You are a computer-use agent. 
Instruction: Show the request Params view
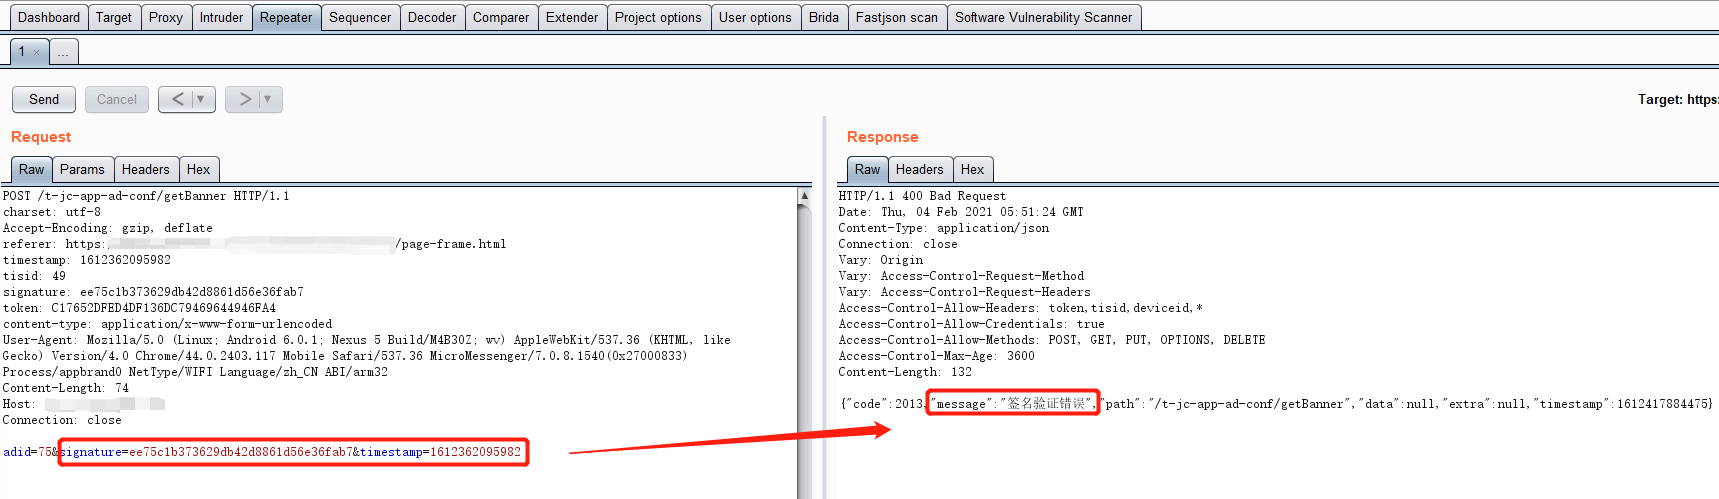point(82,169)
